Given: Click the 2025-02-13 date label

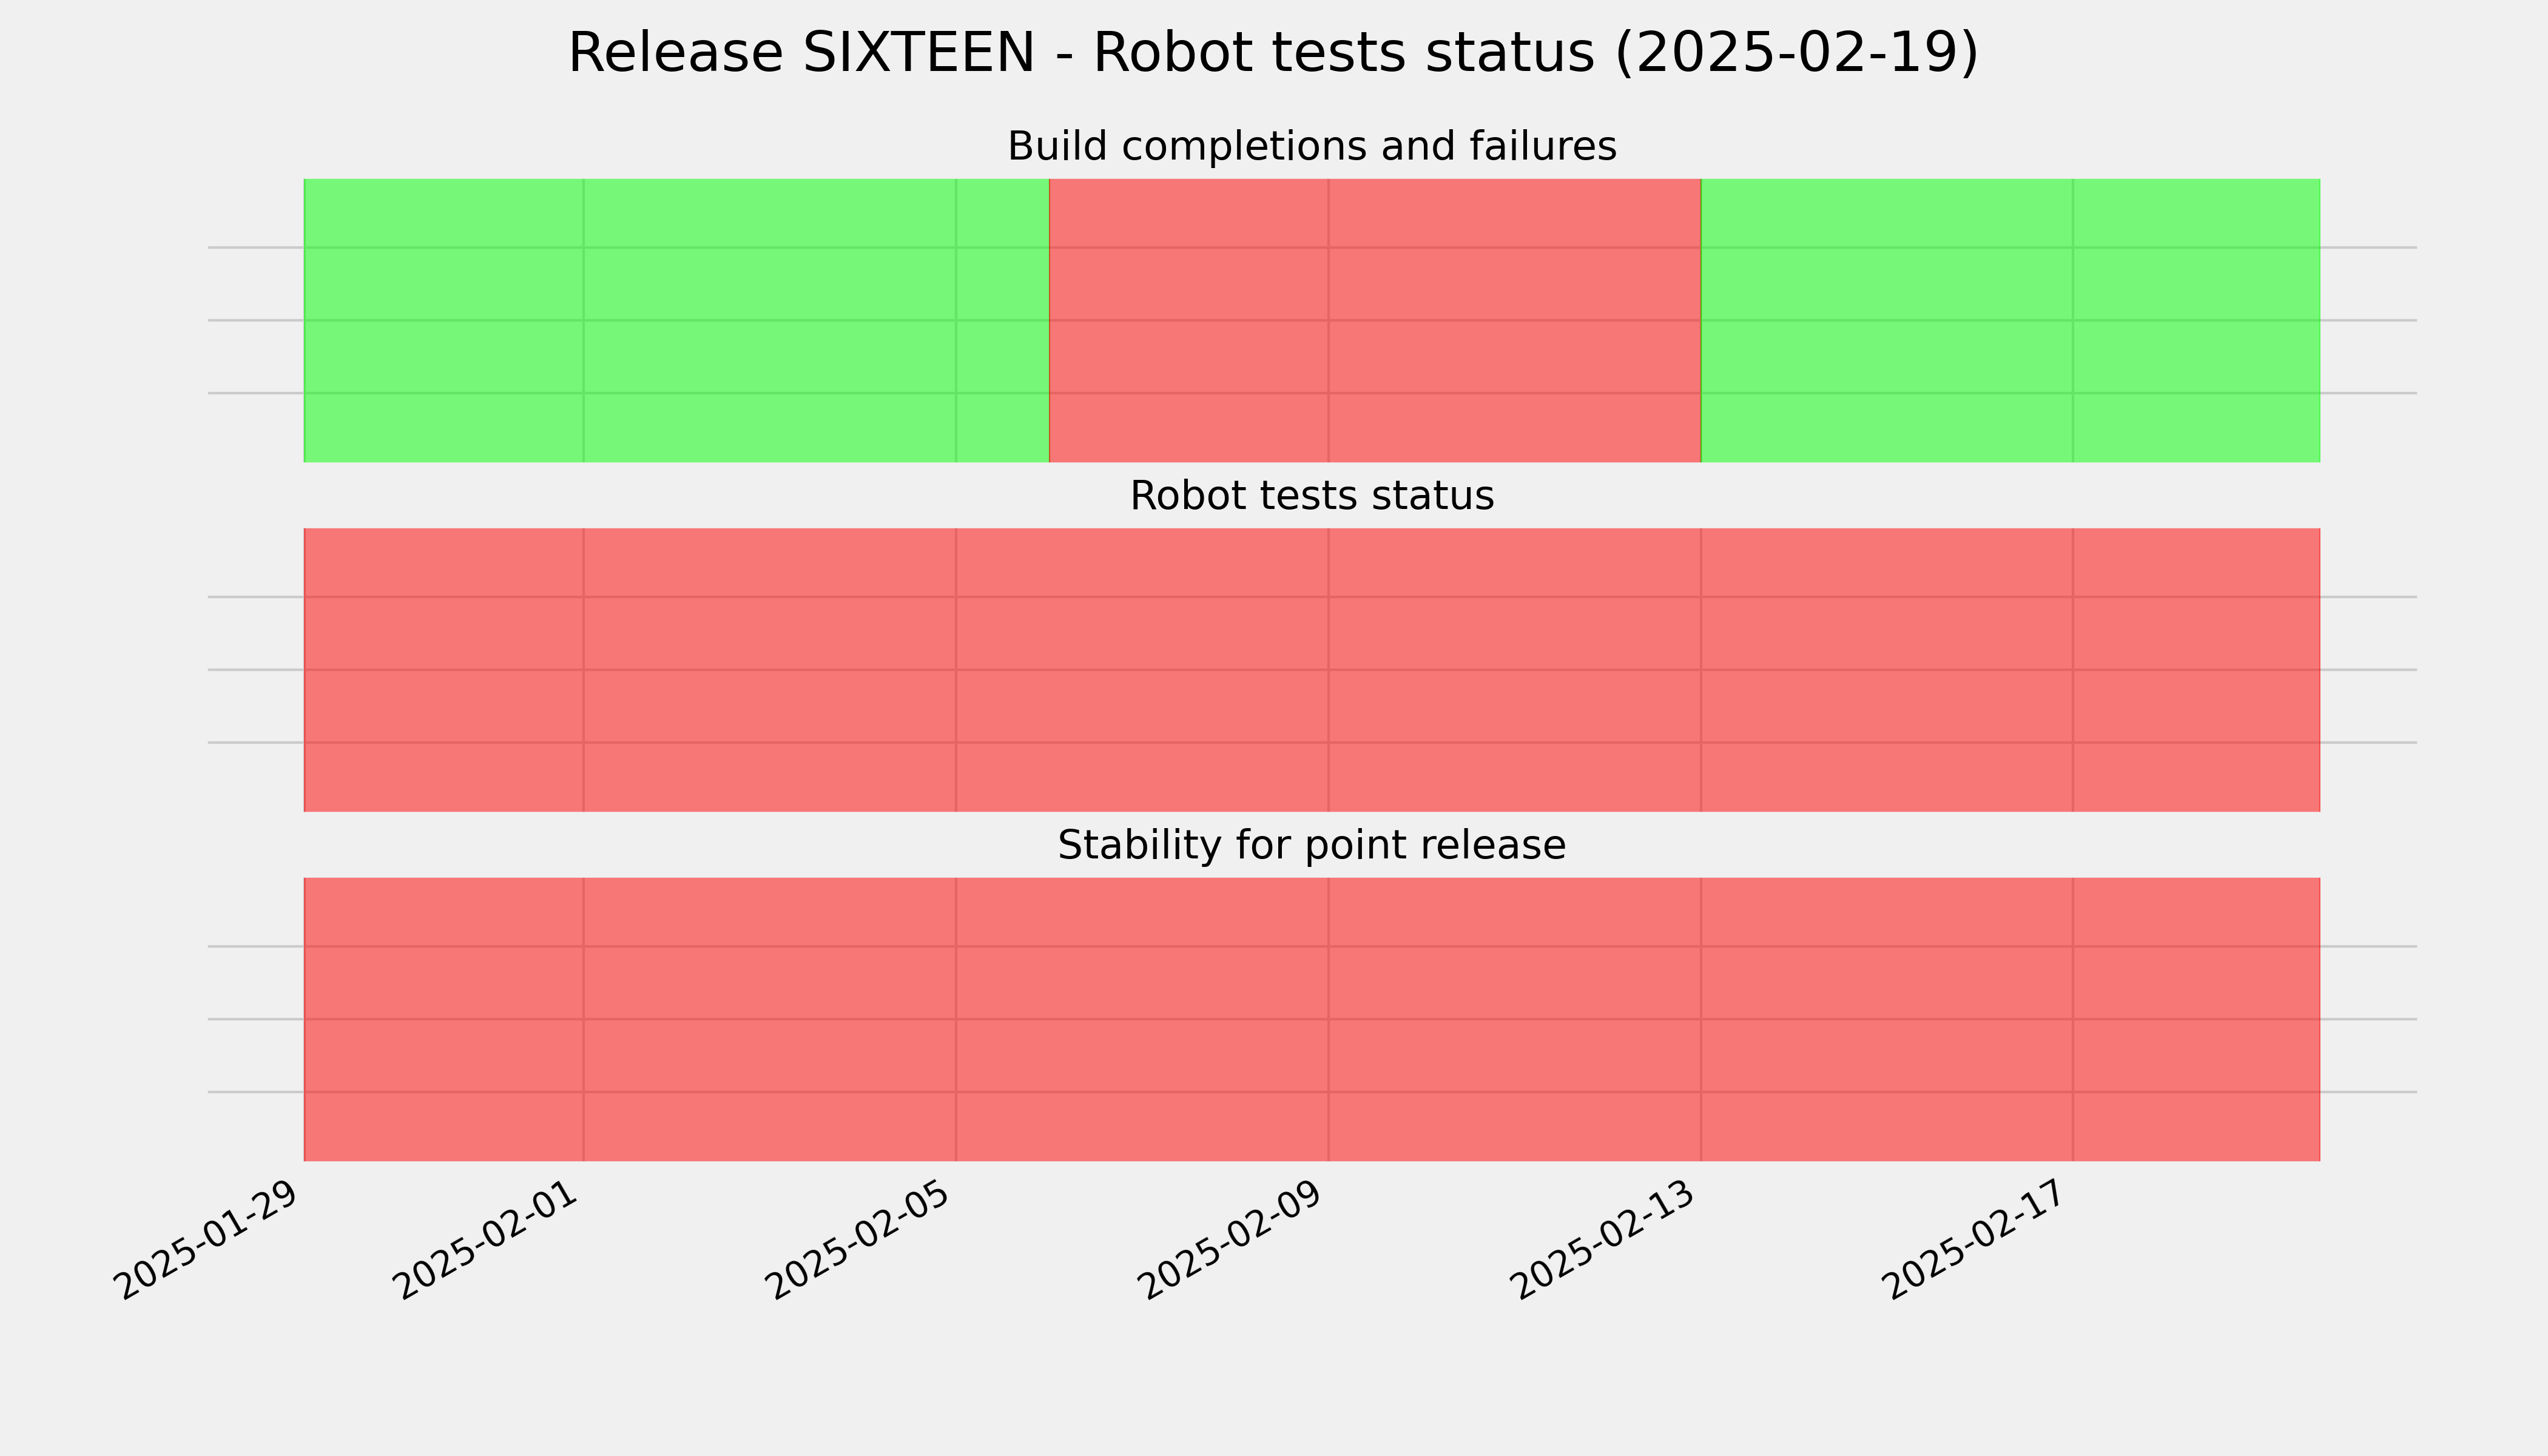Looking at the screenshot, I should [x=1604, y=1240].
